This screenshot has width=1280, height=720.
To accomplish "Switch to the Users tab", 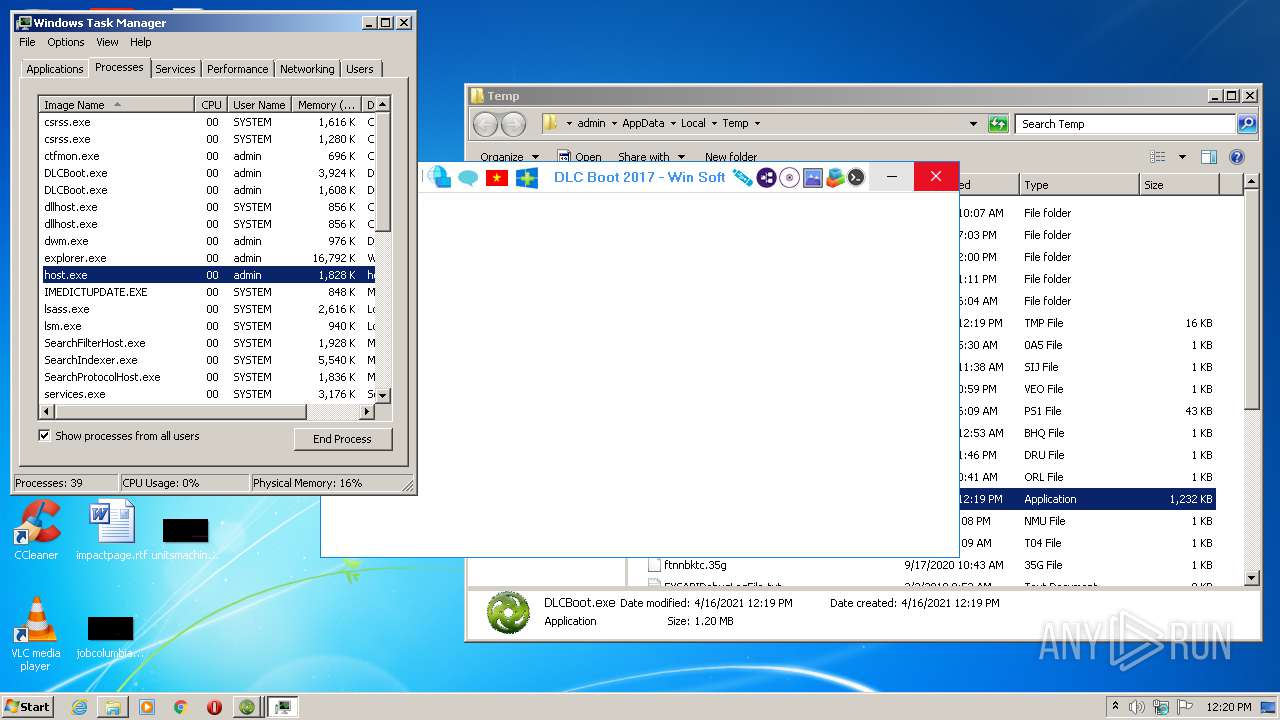I will click(x=360, y=69).
